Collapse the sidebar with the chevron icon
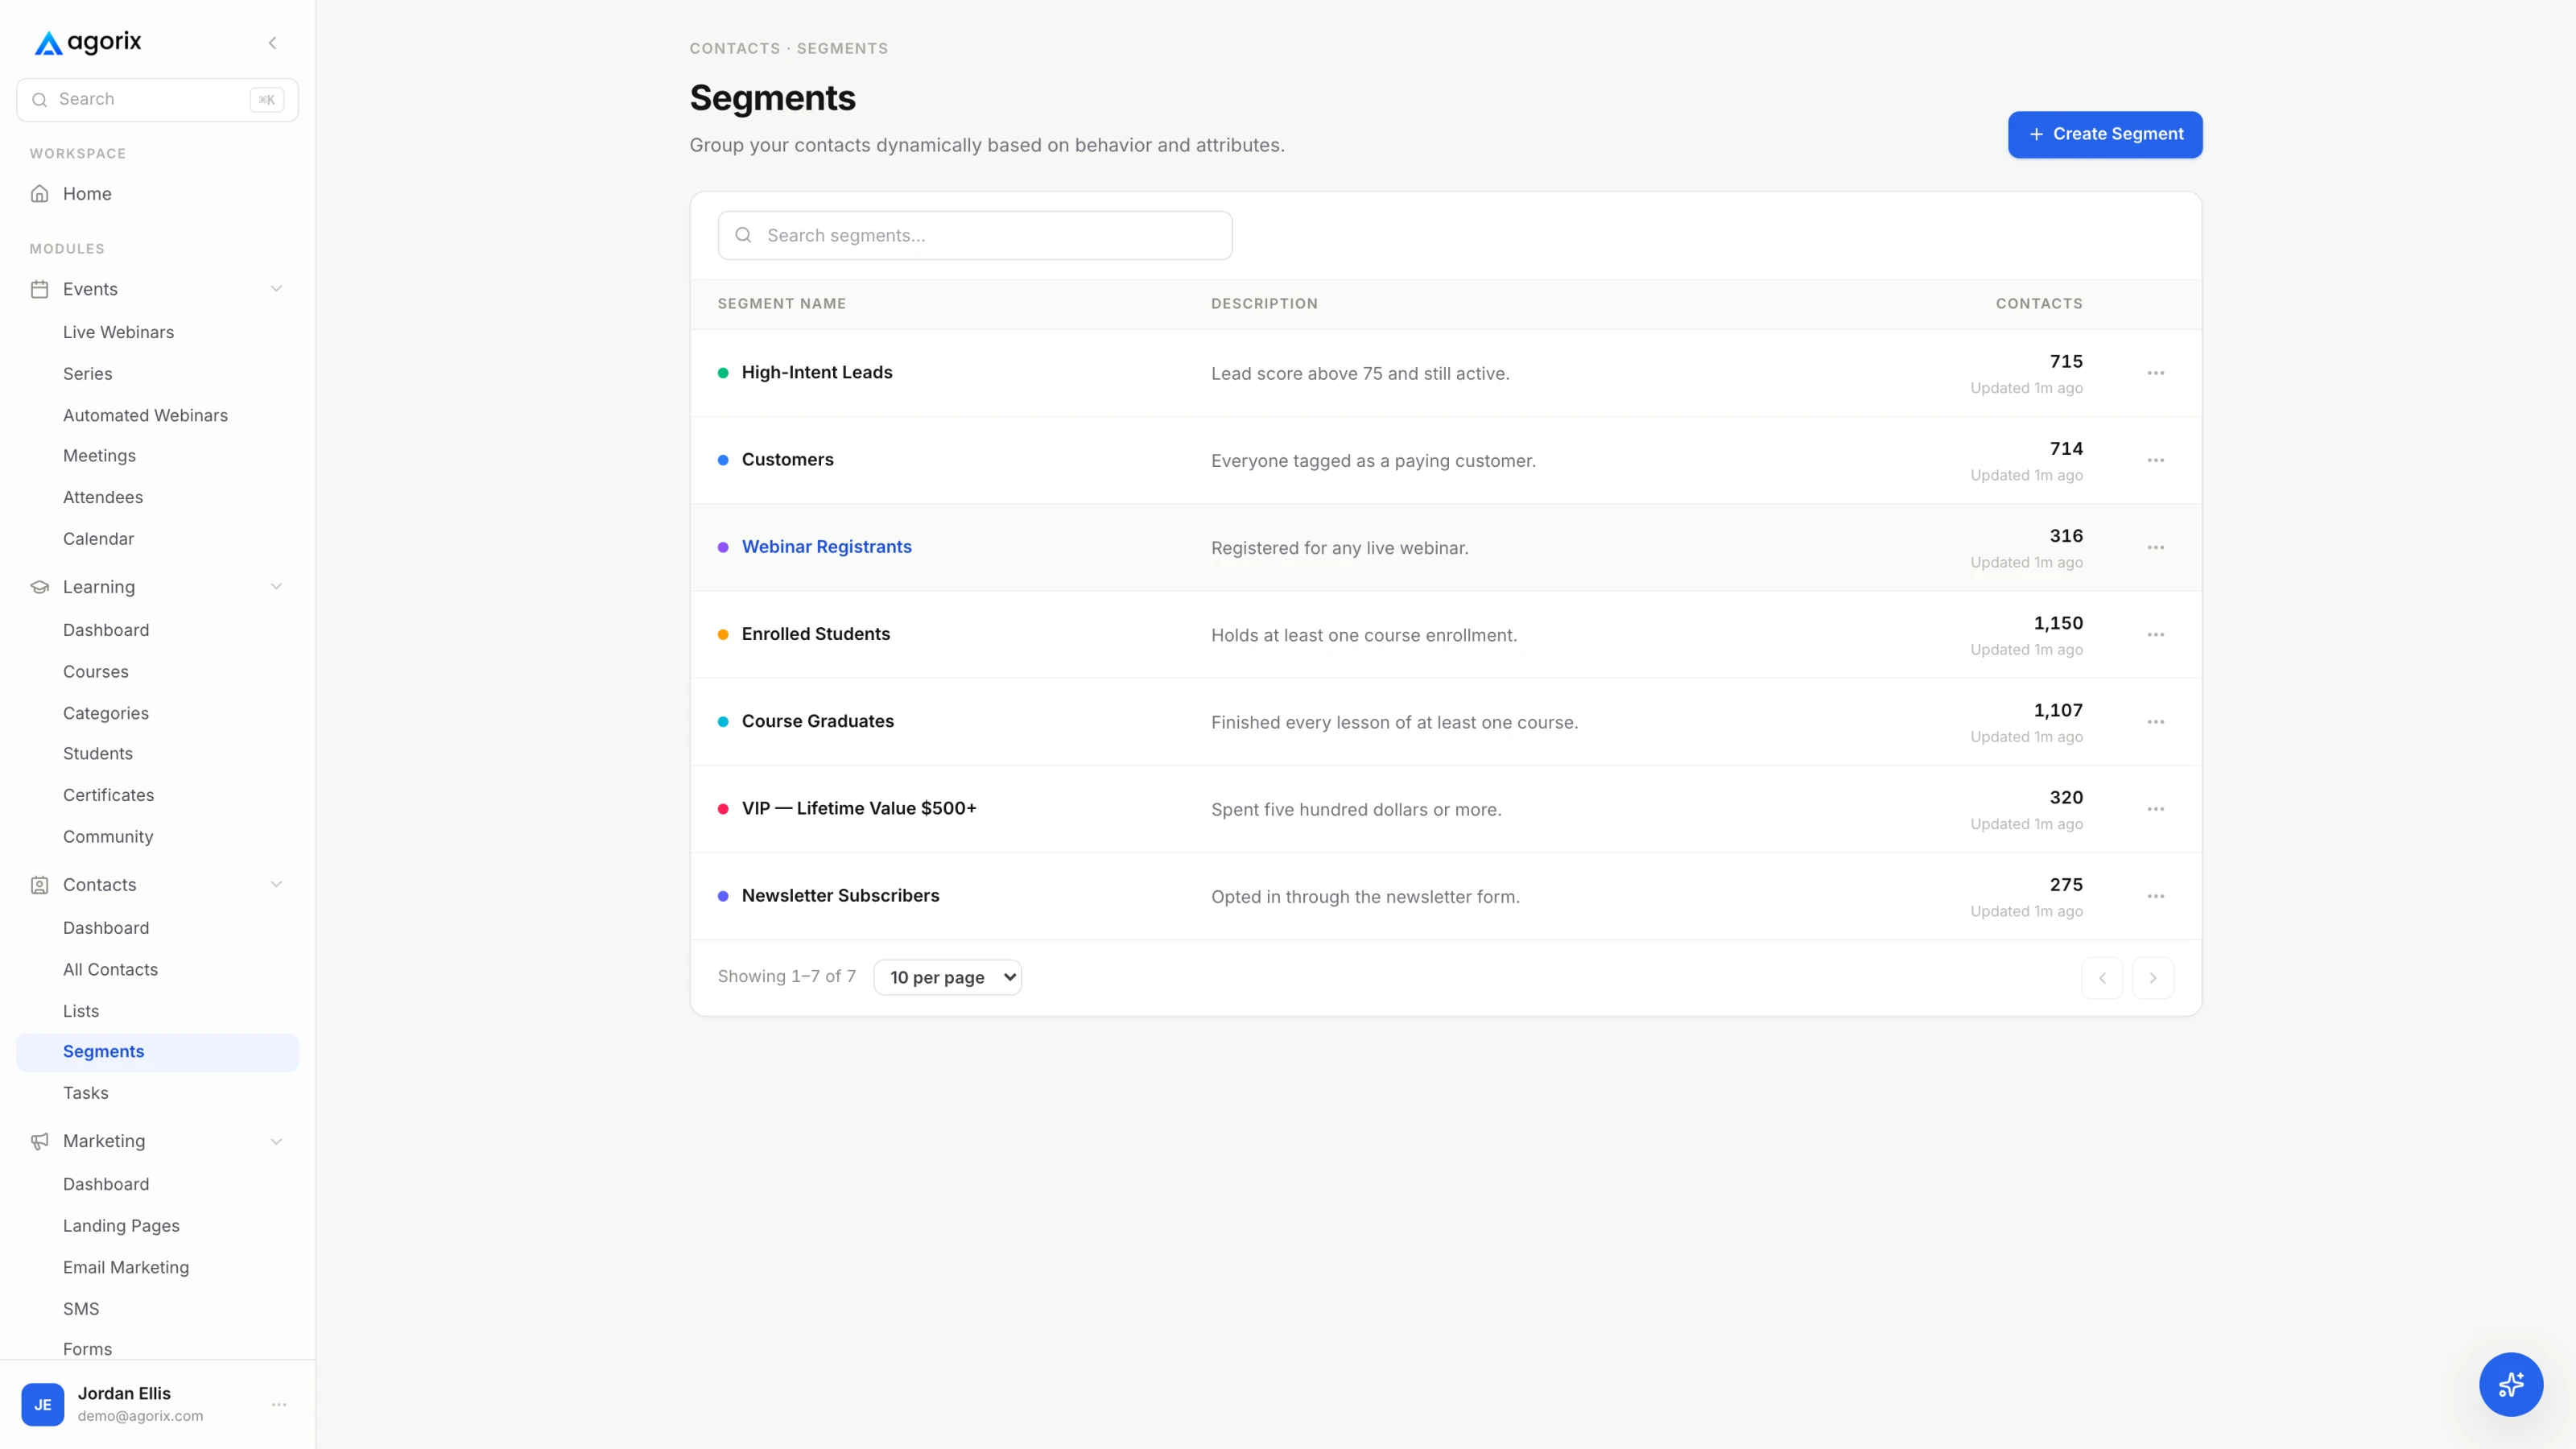Viewport: 2576px width, 1449px height. 272,43
